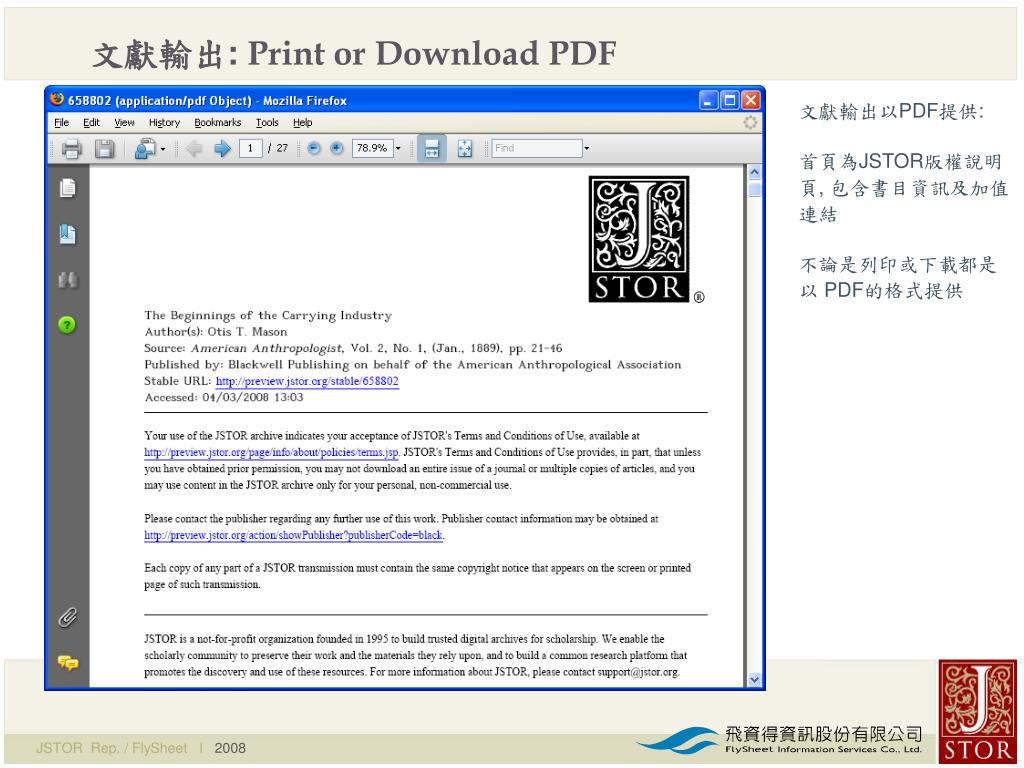The width and height of the screenshot is (1024, 768).
Task: Click the 78.9% zoom level field
Action: [x=372, y=148]
